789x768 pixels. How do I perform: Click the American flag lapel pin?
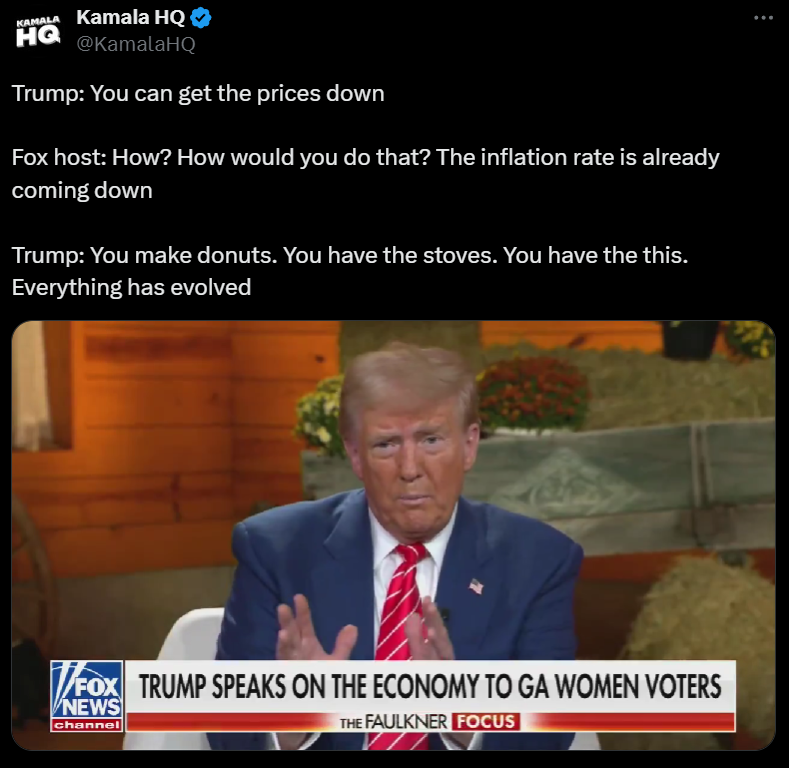coord(476,586)
